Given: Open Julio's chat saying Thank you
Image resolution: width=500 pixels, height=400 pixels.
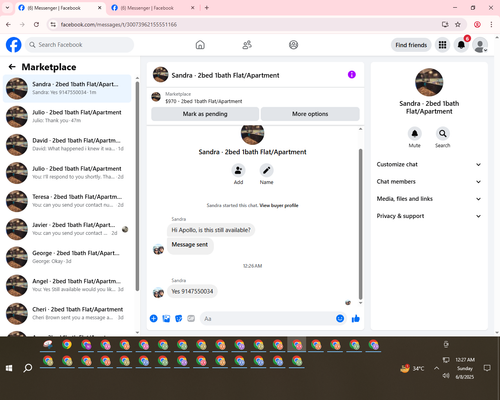Looking at the screenshot, I should [67, 117].
